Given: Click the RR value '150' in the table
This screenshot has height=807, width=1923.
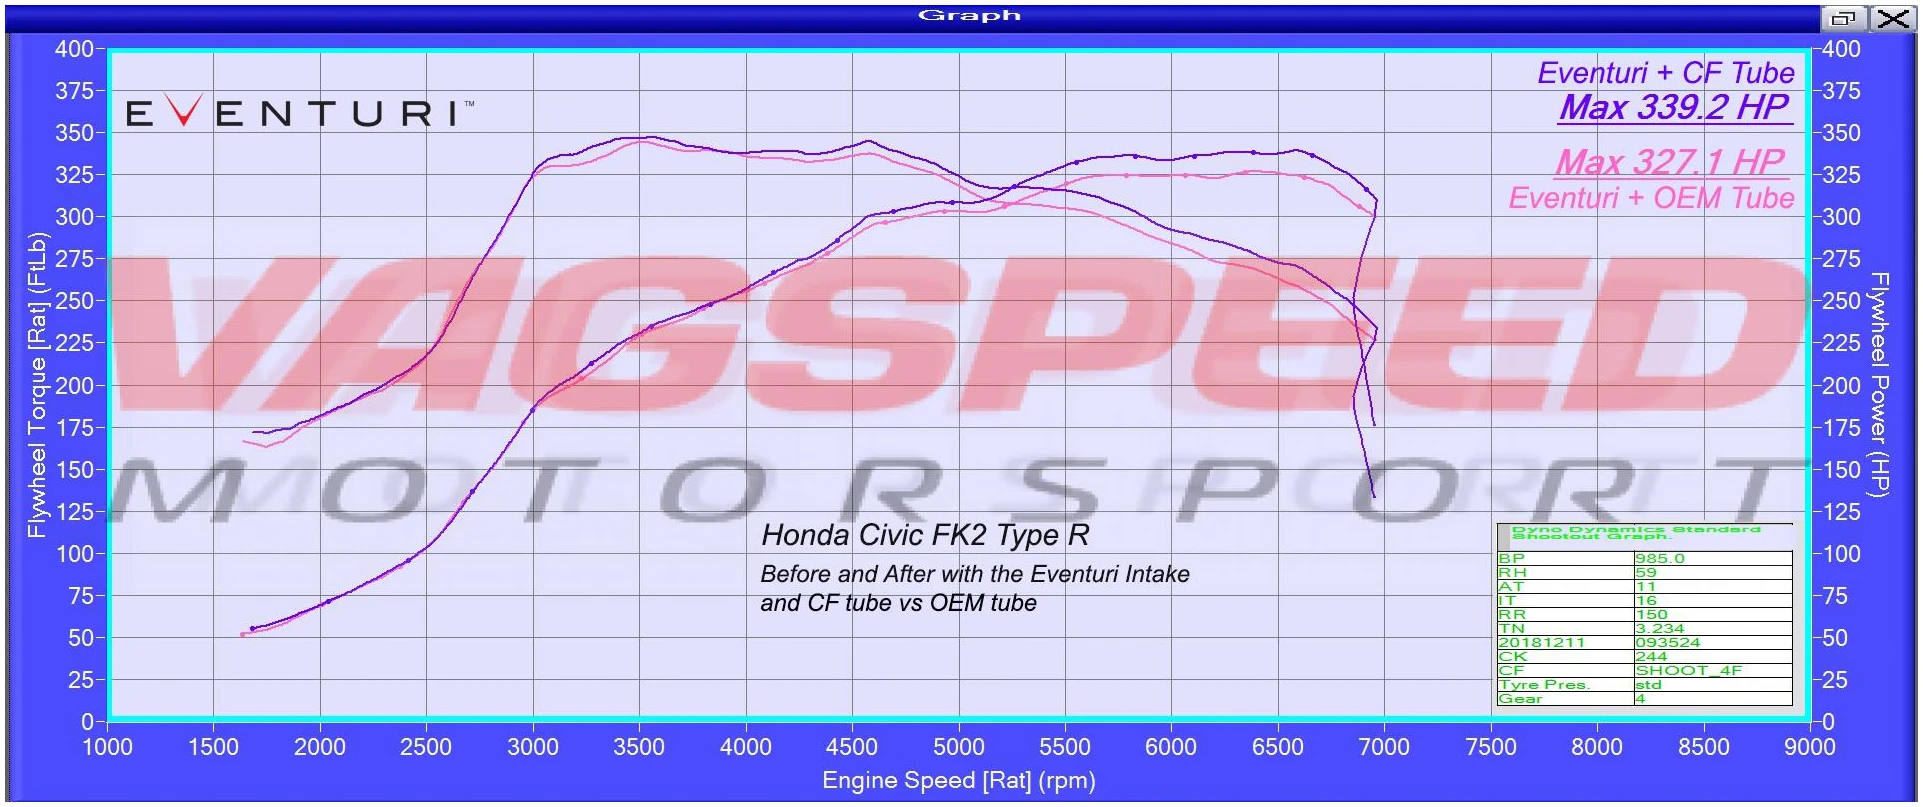Looking at the screenshot, I should pos(1713,615).
